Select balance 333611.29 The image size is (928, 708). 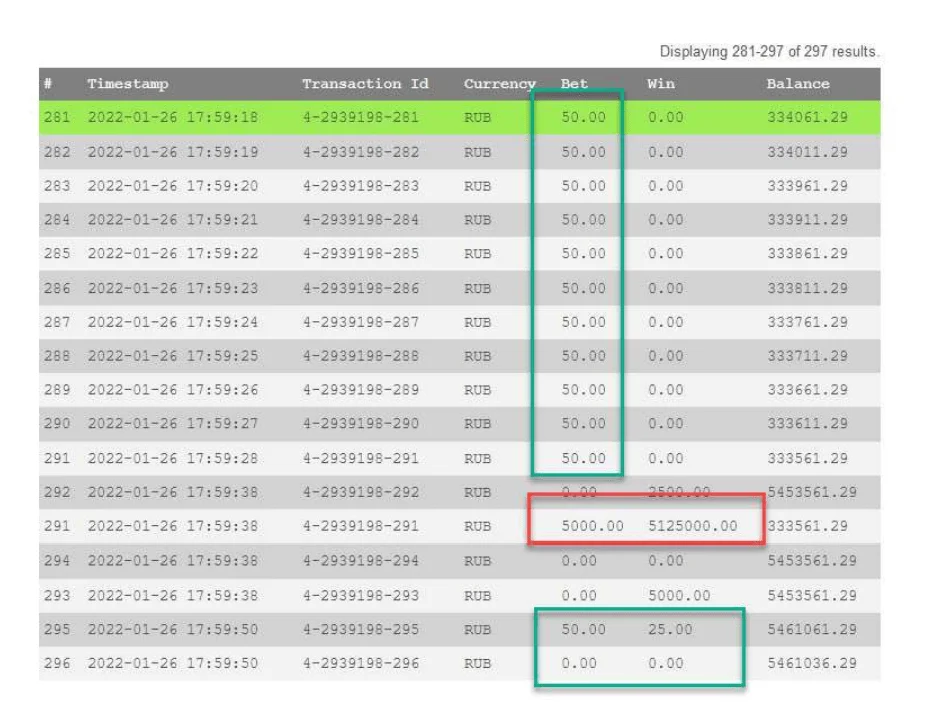tap(807, 423)
